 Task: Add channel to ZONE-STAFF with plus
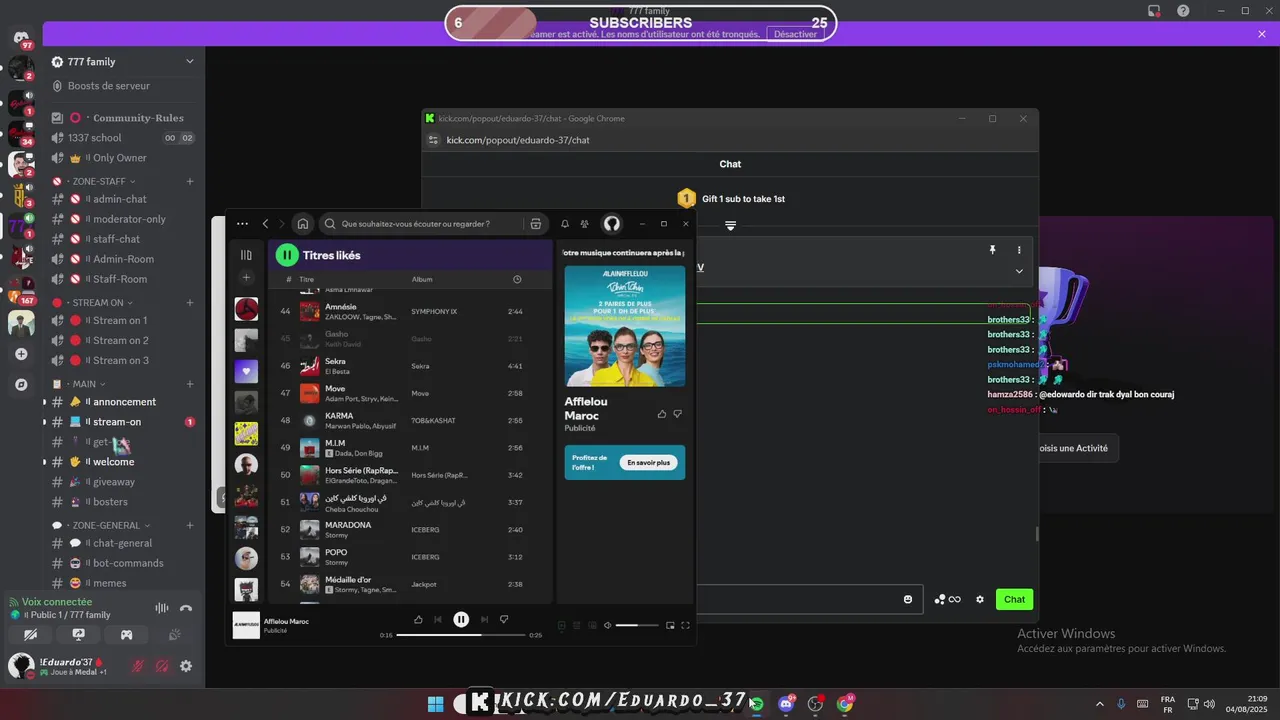click(190, 182)
